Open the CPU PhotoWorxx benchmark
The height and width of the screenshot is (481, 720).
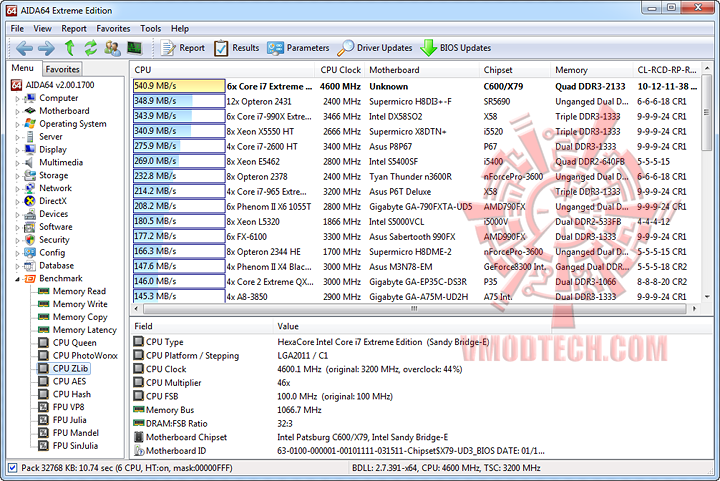[x=78, y=355]
